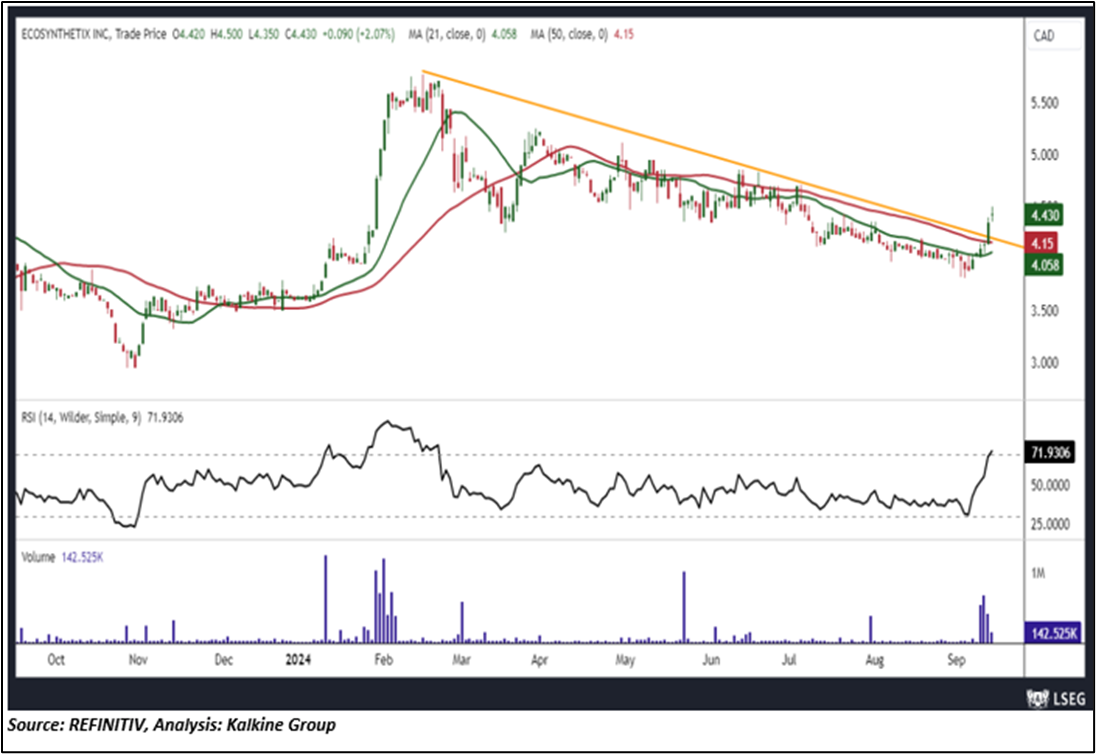The width and height of the screenshot is (1096, 754).
Task: Click the Mar label on time axis
Action: click(461, 660)
